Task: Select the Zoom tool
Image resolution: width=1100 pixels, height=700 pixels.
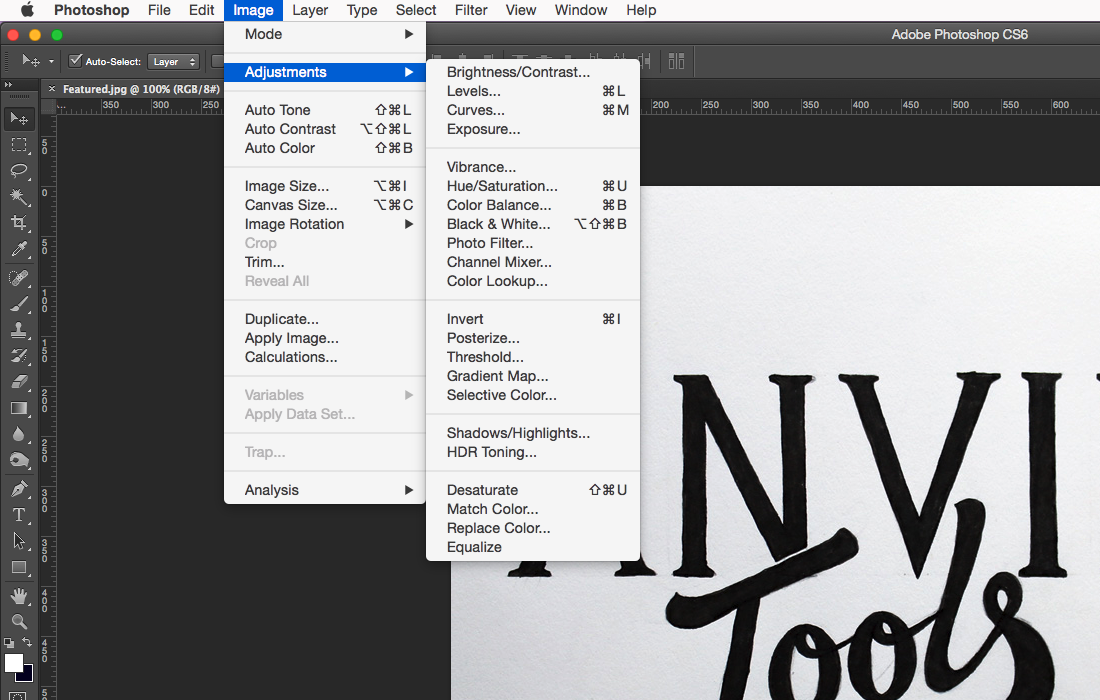Action: coord(19,622)
